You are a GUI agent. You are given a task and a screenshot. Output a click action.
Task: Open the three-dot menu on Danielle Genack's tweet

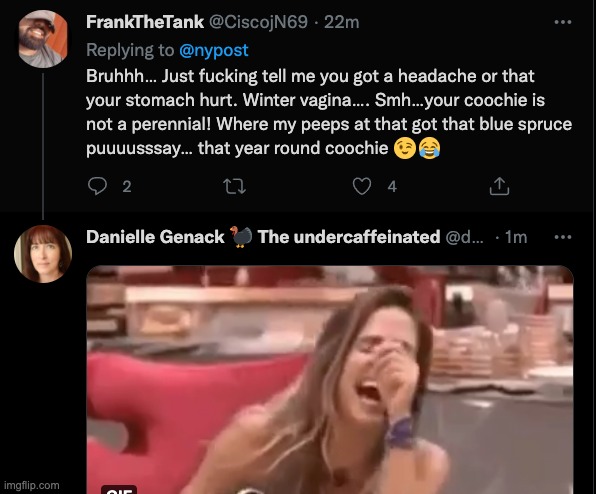click(x=563, y=237)
